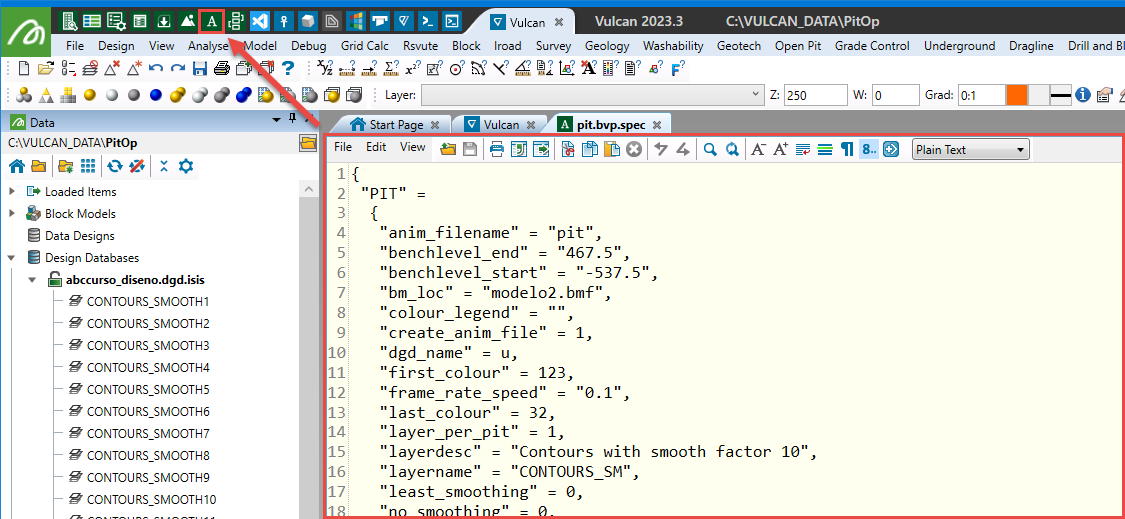Click the blue floppy-disk Save icon
The width and height of the screenshot is (1125, 519).
pyautogui.click(x=200, y=68)
